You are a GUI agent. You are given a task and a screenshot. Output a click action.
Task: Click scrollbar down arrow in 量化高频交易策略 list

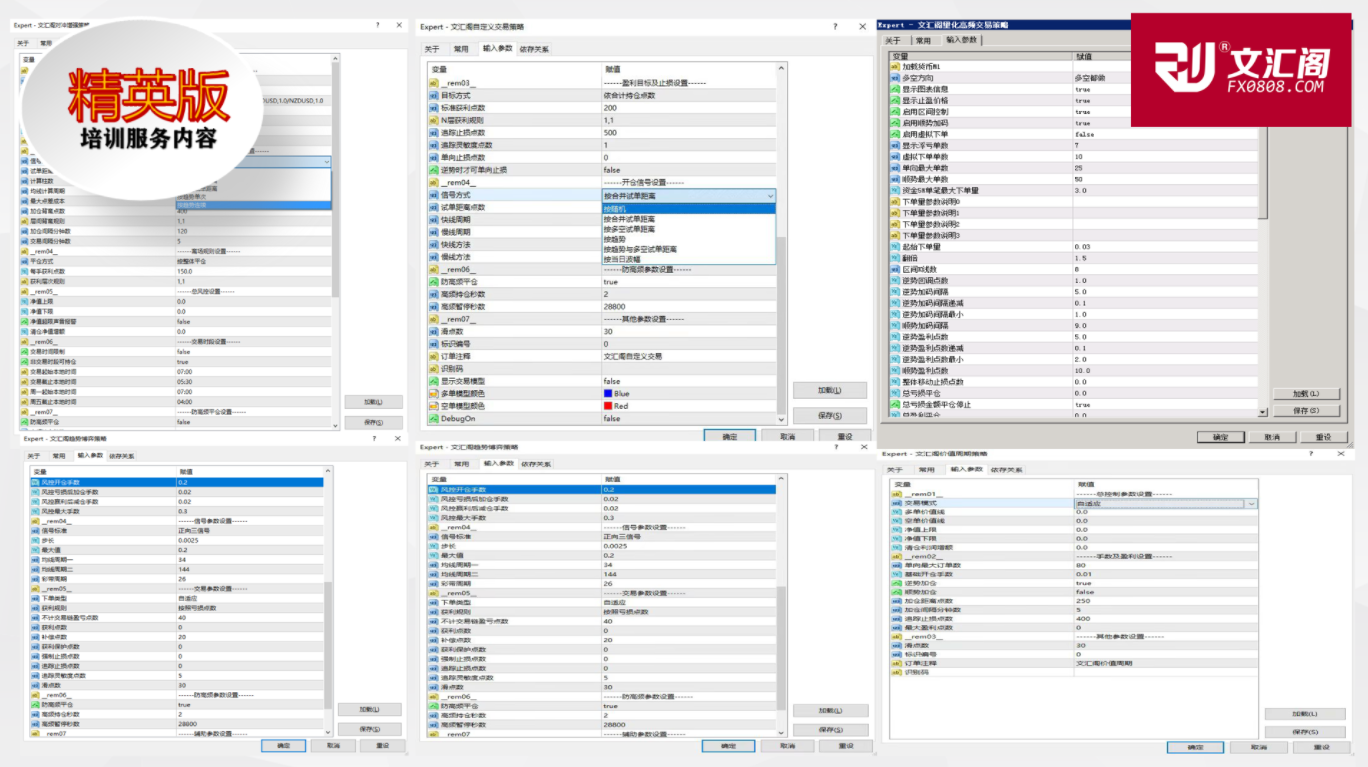[1263, 411]
